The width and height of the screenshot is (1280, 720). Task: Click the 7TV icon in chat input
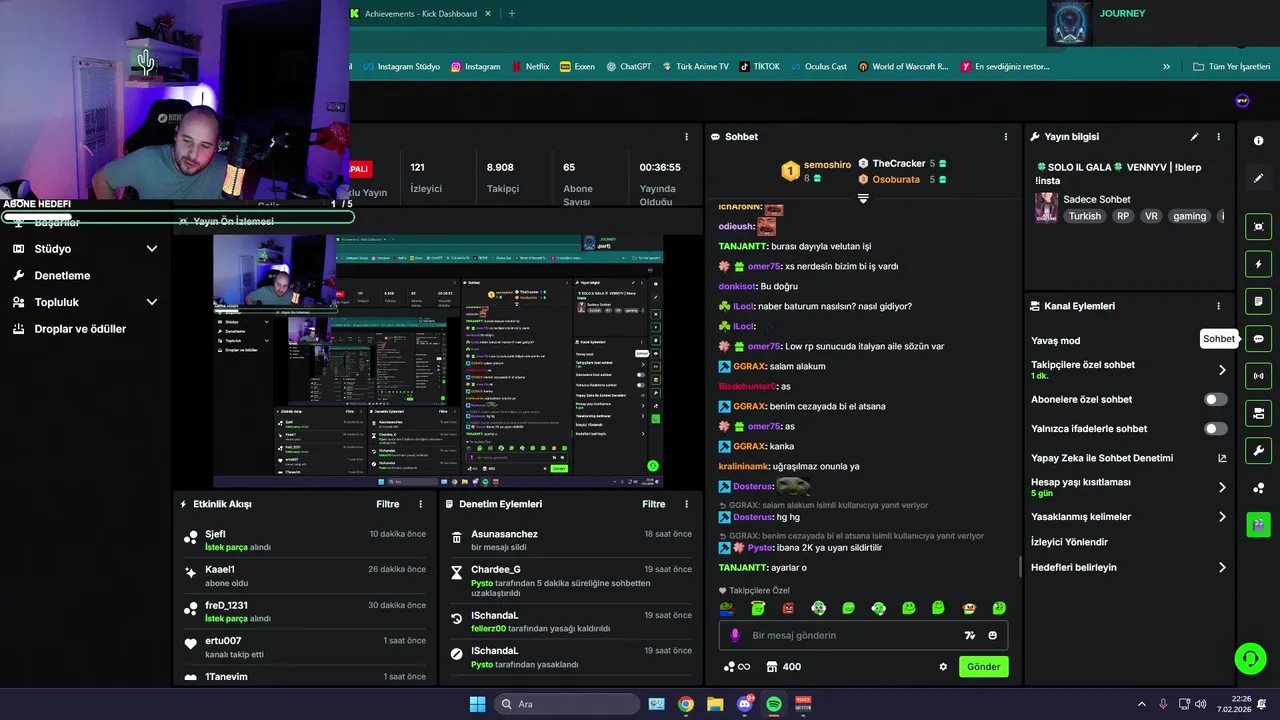(969, 635)
